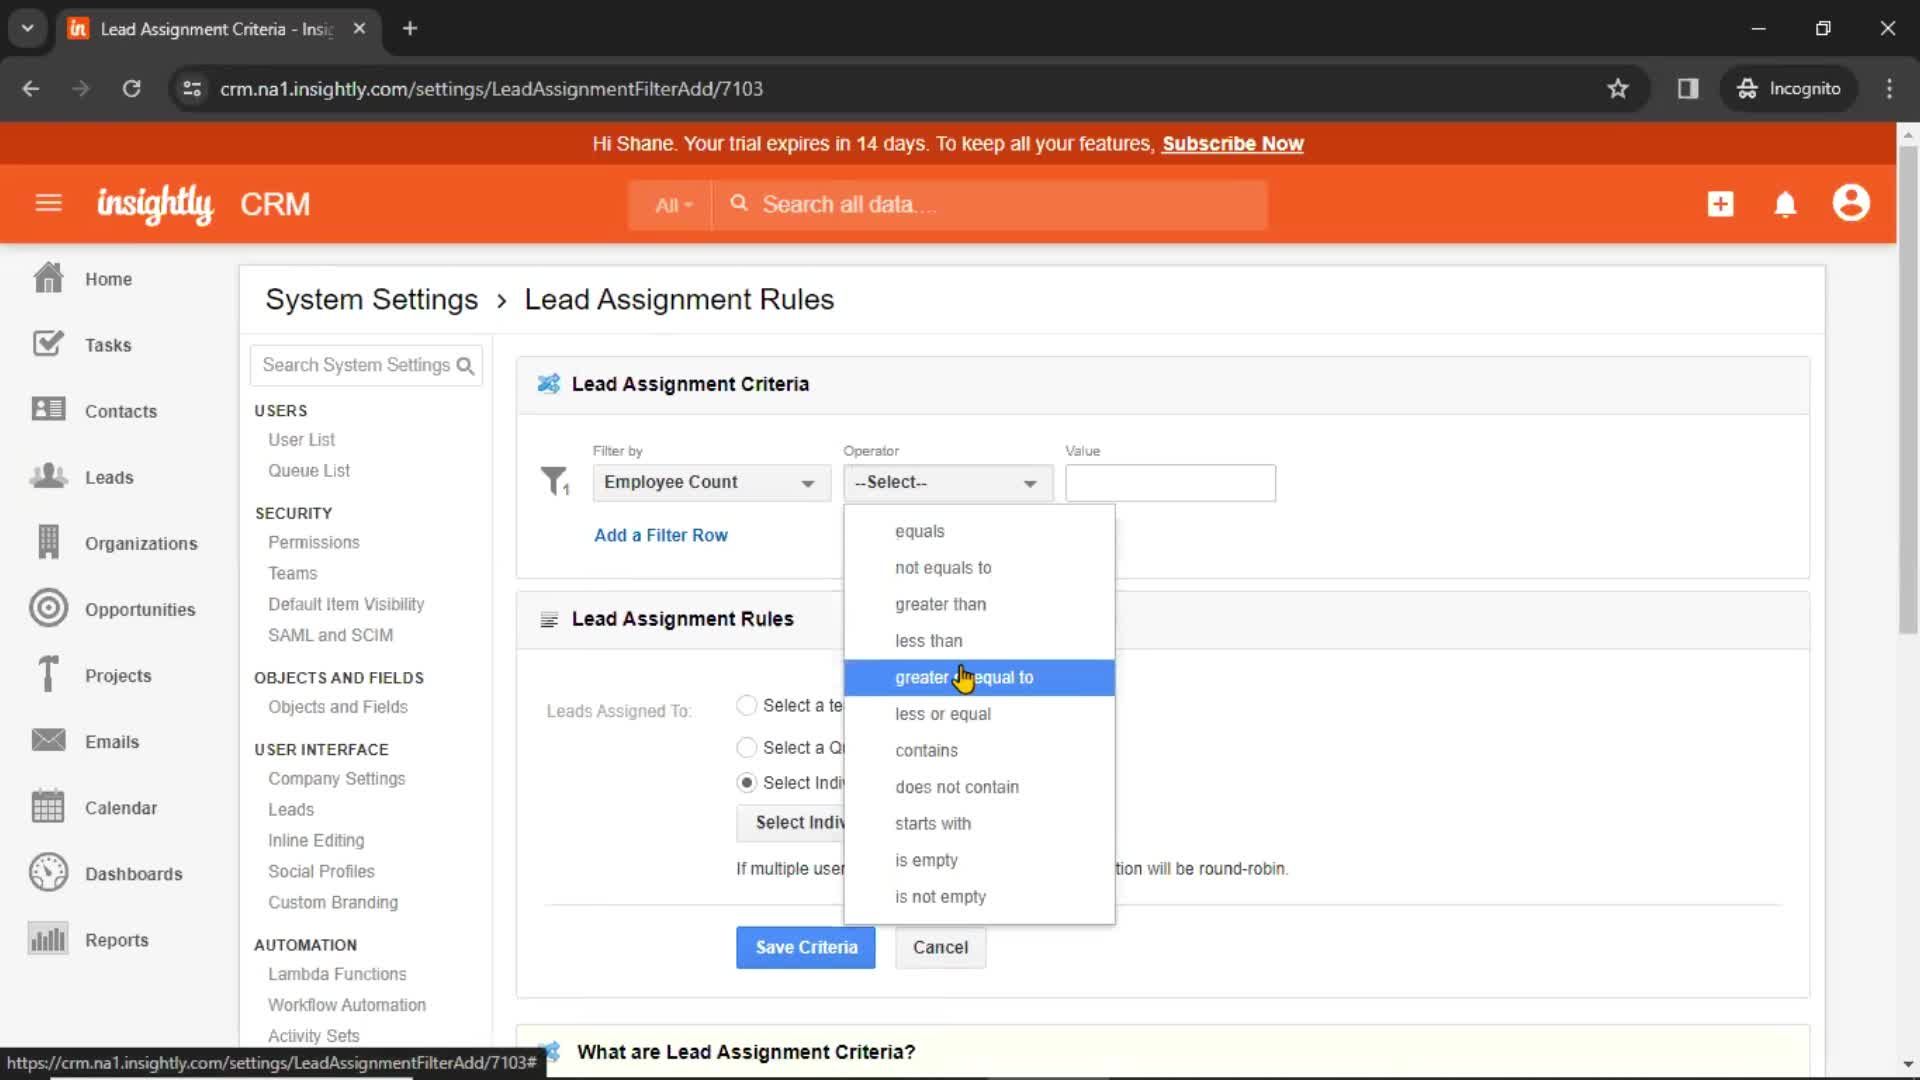This screenshot has width=1920, height=1080.
Task: Open the Filter by Employee Count dropdown
Action: [x=711, y=482]
